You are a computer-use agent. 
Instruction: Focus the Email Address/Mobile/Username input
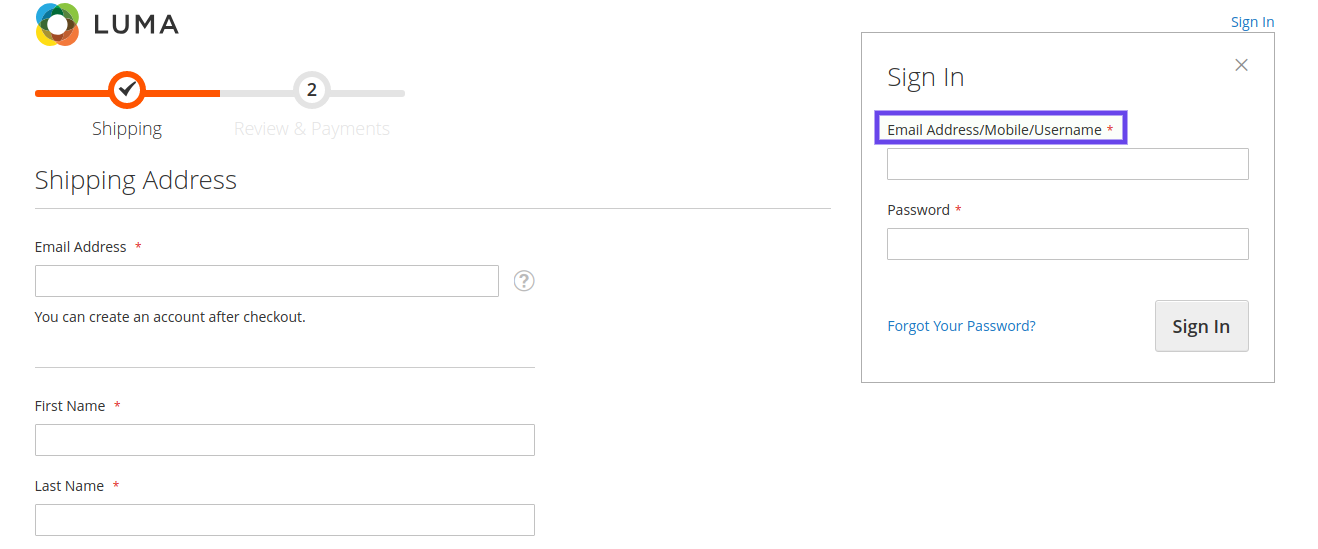click(1067, 164)
